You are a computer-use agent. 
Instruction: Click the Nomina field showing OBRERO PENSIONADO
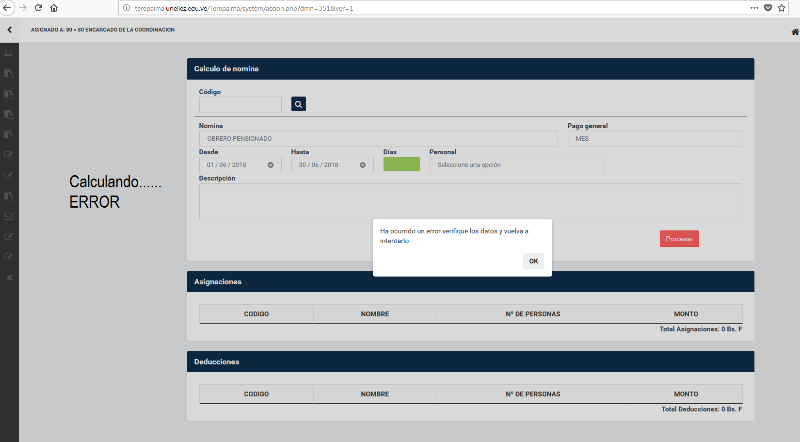378,139
